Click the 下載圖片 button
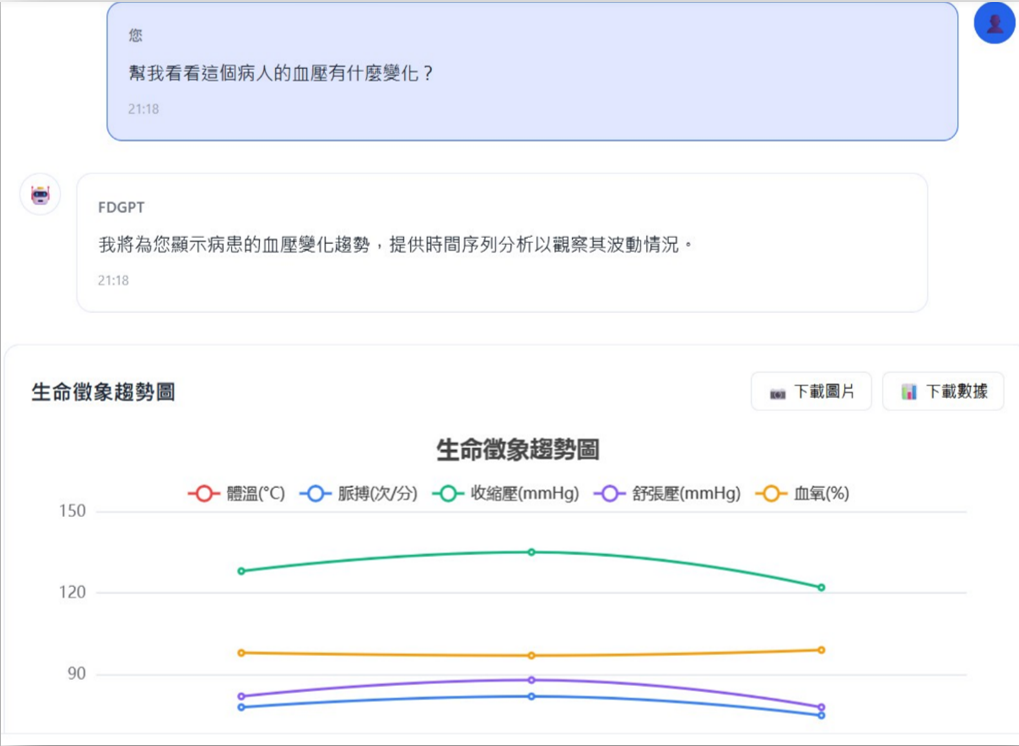The image size is (1019, 746). coord(812,391)
